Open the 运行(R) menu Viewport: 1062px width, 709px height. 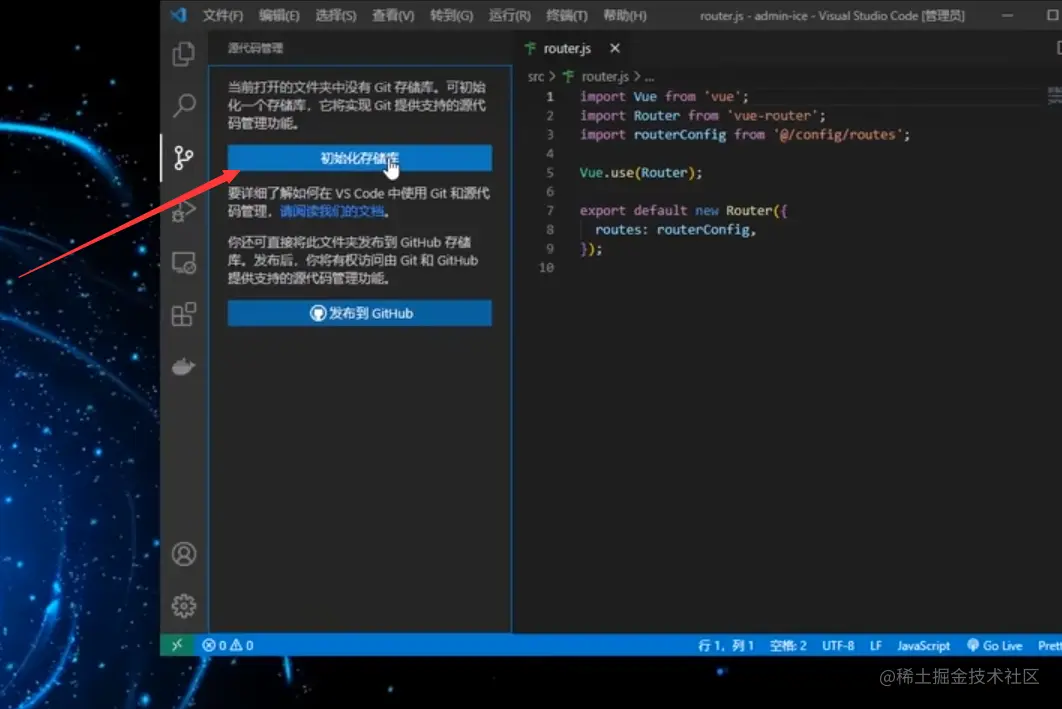coord(509,16)
